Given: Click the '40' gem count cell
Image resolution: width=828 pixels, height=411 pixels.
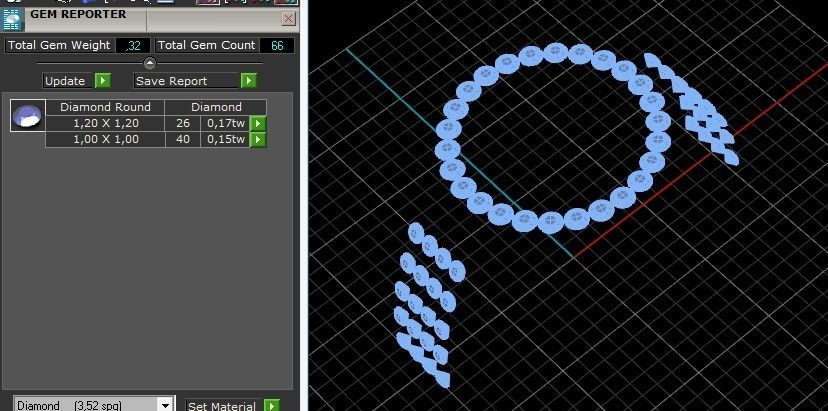Looking at the screenshot, I should click(x=183, y=139).
